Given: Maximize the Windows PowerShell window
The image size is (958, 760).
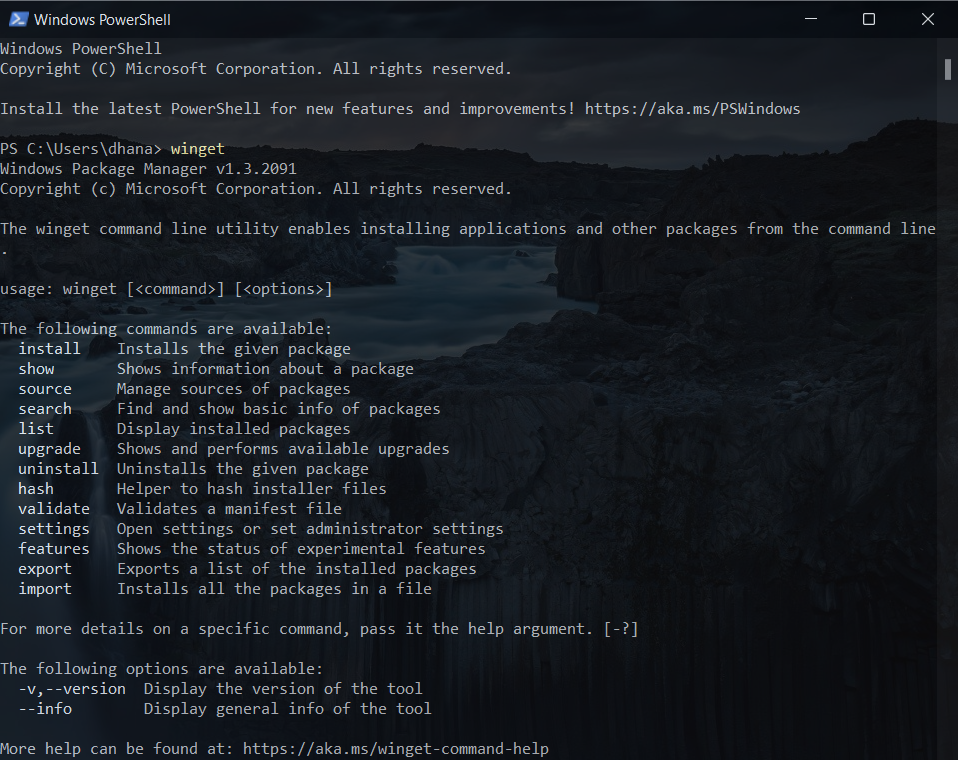Looking at the screenshot, I should coord(868,19).
